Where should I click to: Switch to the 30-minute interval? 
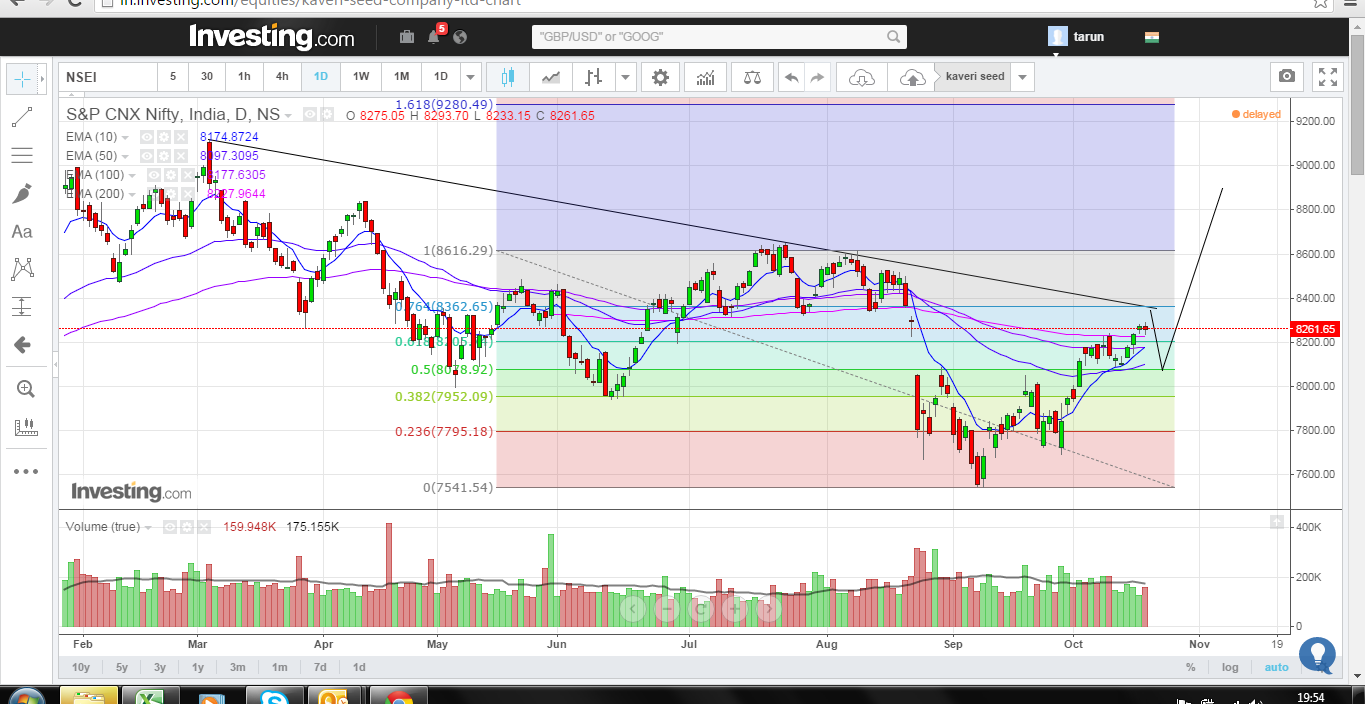pos(206,77)
